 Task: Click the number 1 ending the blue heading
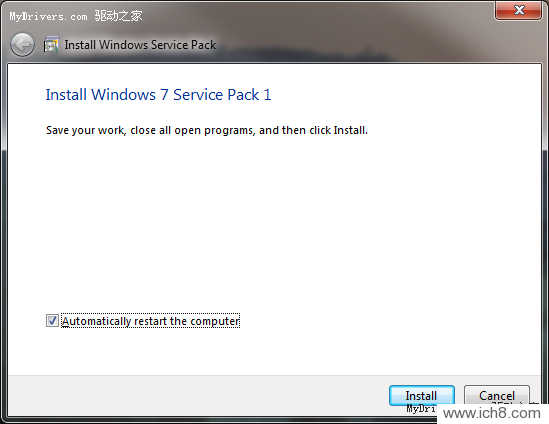[x=267, y=95]
